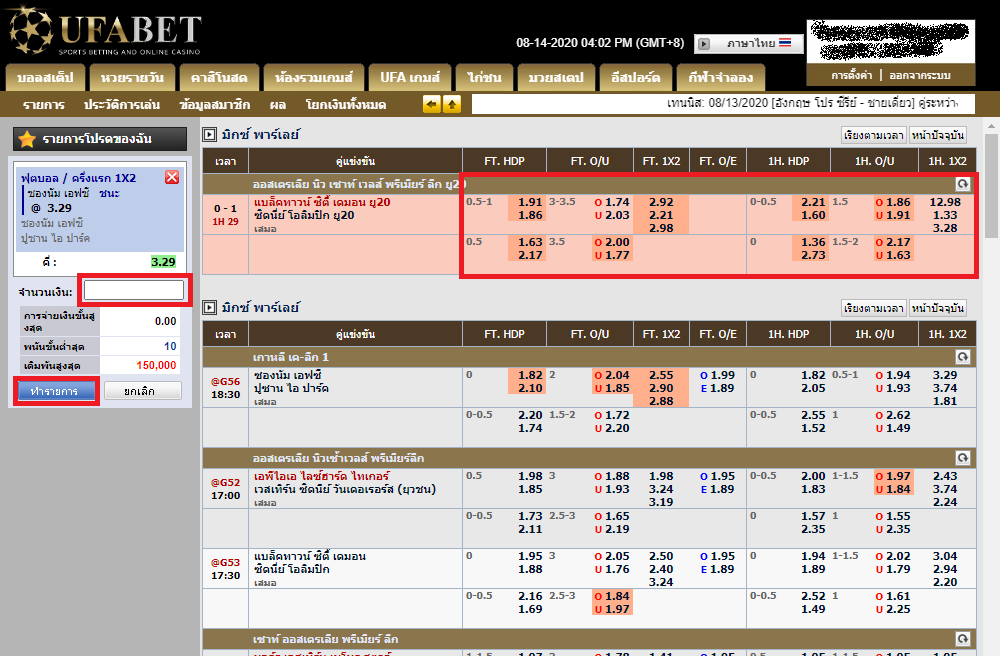Click top เรียงตามเวลา sort button
This screenshot has width=1000, height=656.
[x=873, y=135]
